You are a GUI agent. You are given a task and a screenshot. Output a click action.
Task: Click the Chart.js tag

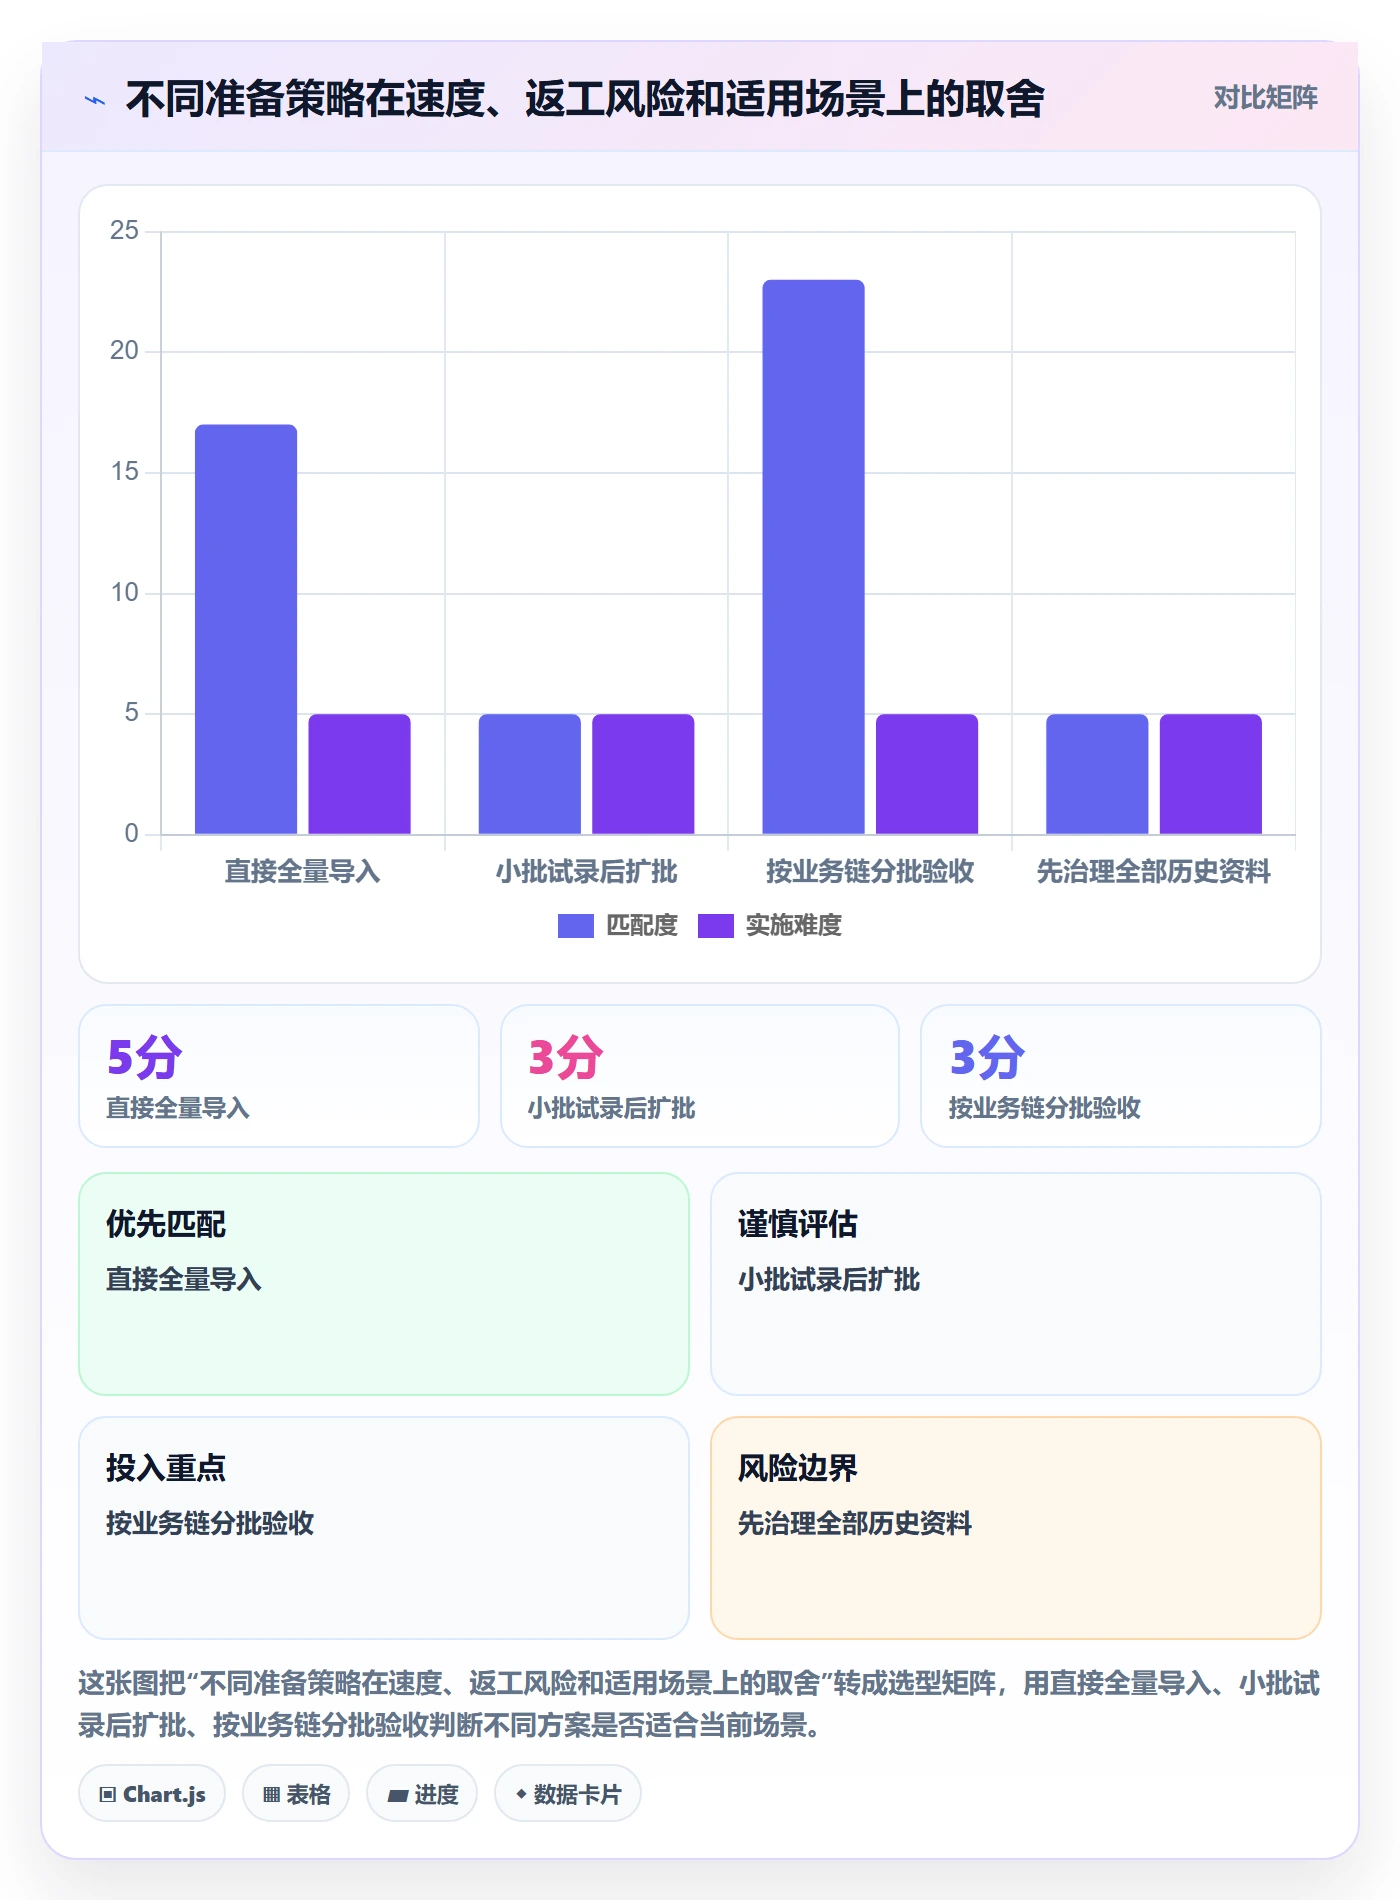(x=152, y=1794)
